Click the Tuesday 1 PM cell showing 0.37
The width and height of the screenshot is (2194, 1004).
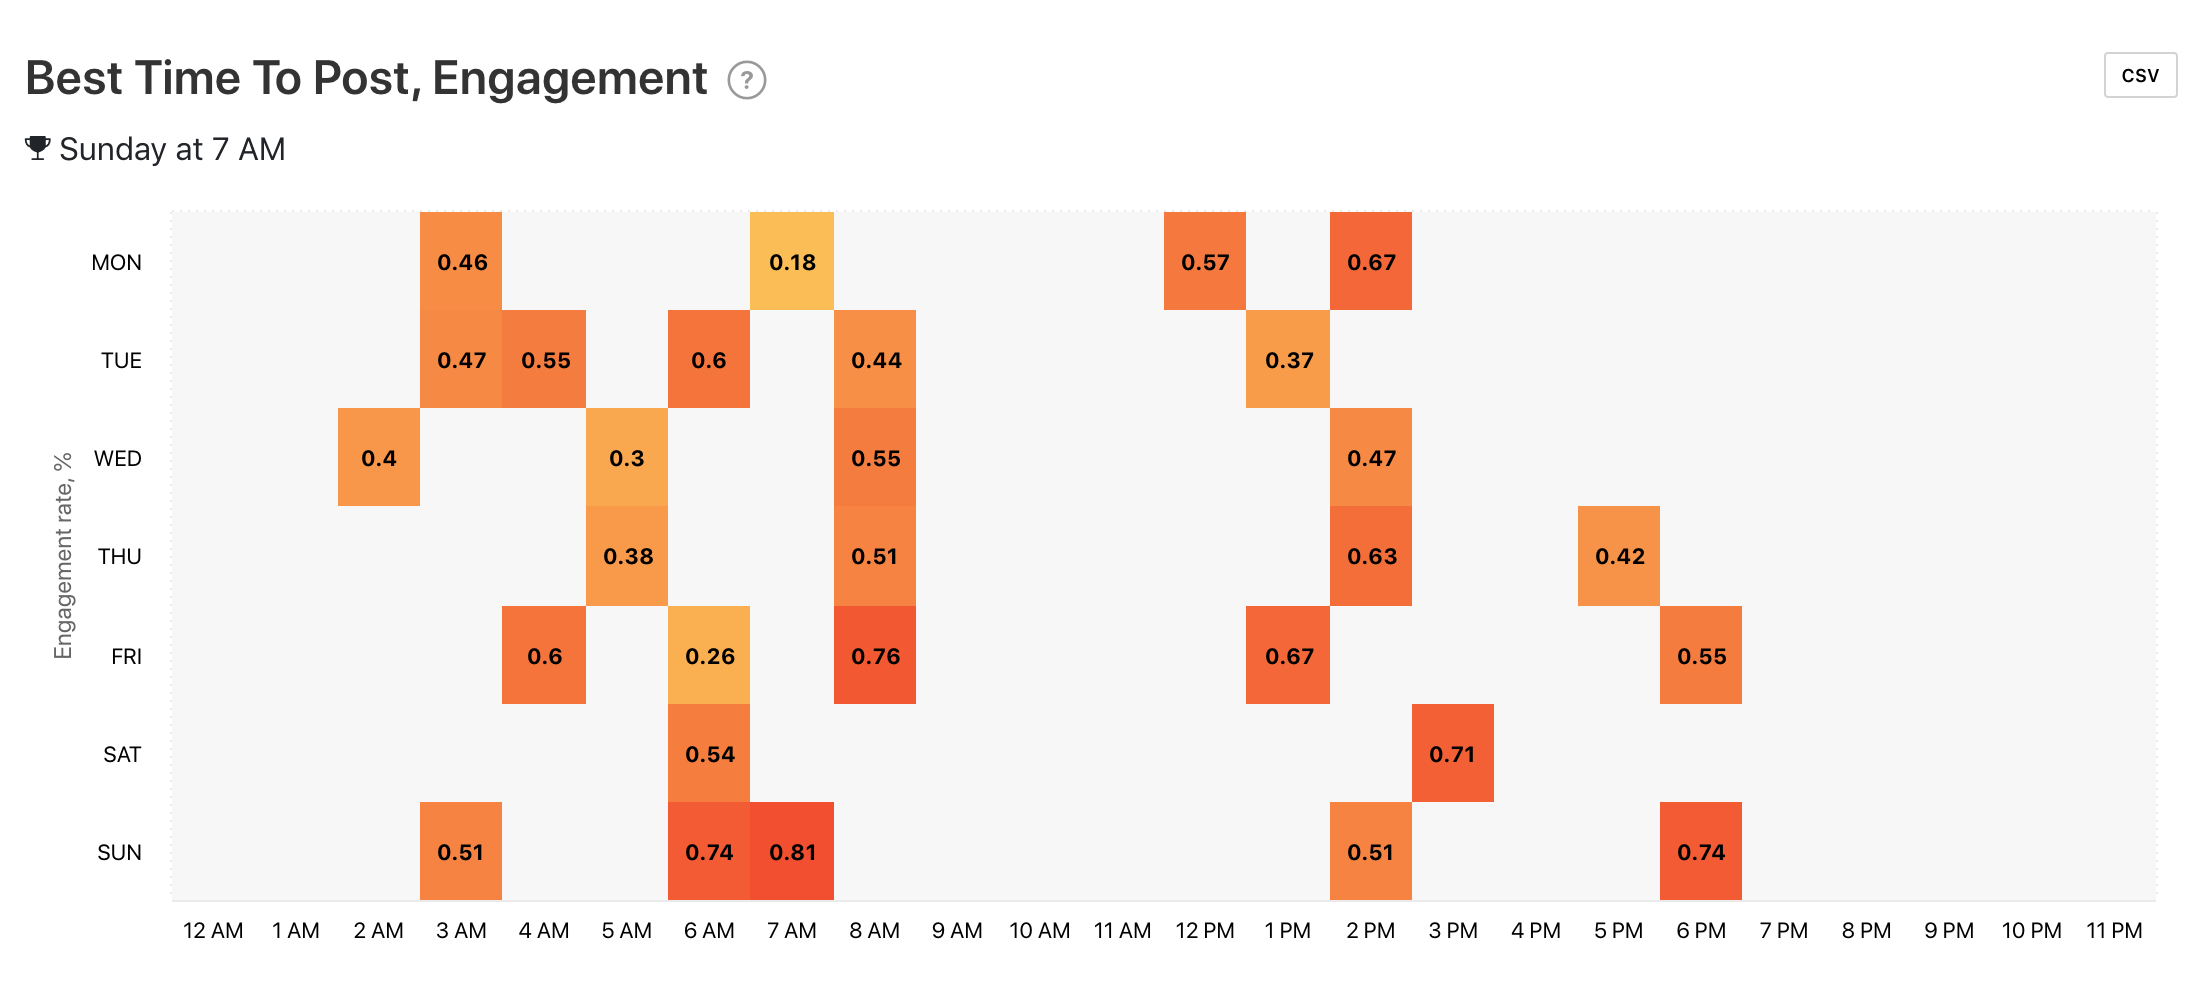click(1288, 360)
